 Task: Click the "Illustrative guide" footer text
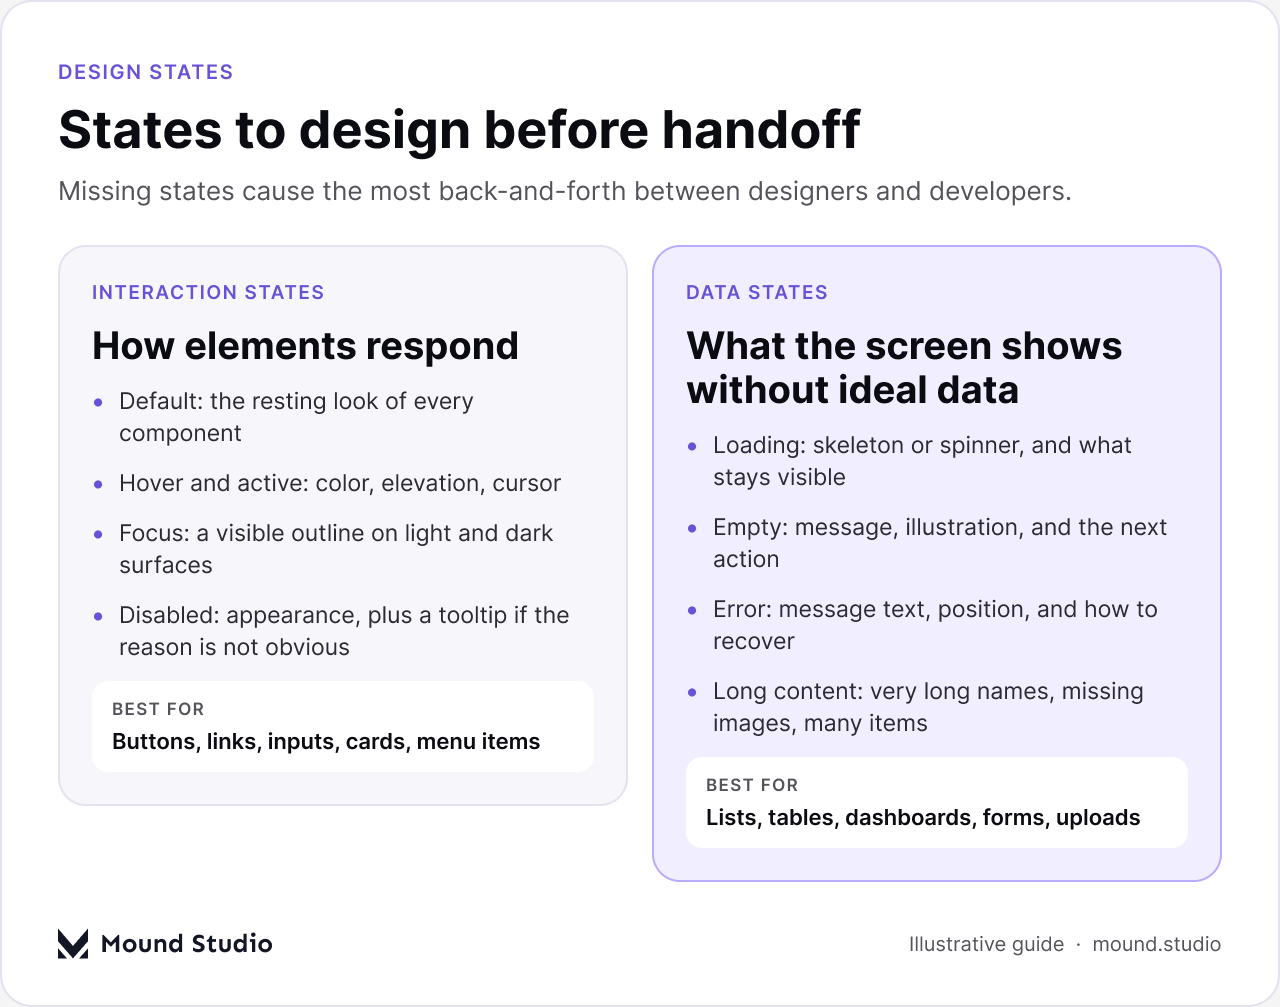(986, 944)
